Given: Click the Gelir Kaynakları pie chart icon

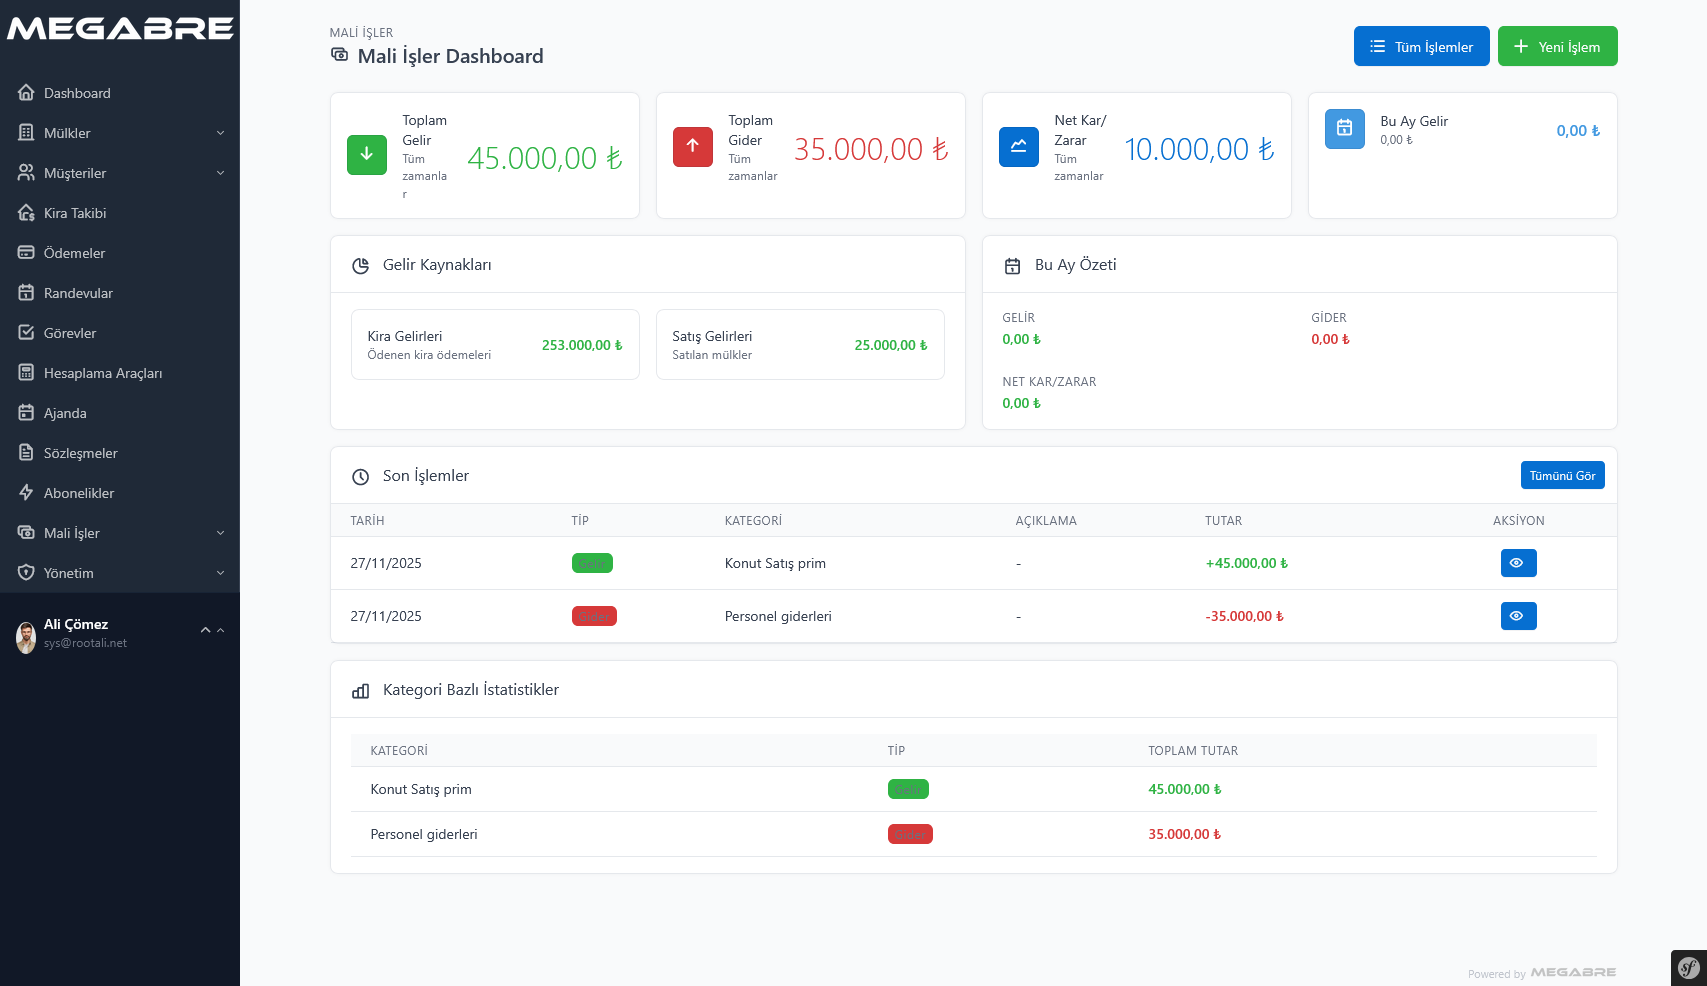Looking at the screenshot, I should click(x=361, y=266).
